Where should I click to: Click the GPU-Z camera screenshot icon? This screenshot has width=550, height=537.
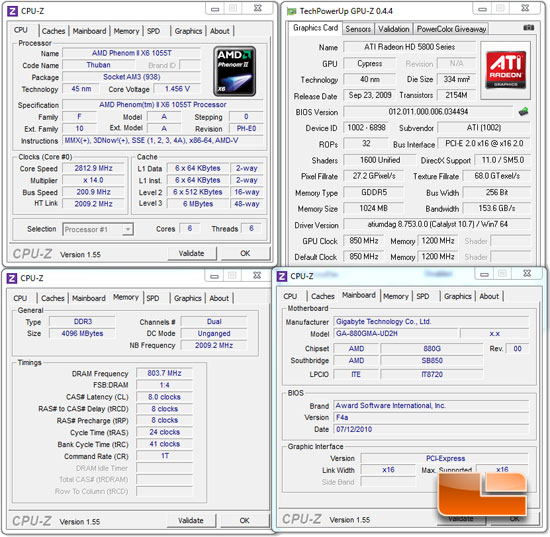click(528, 28)
